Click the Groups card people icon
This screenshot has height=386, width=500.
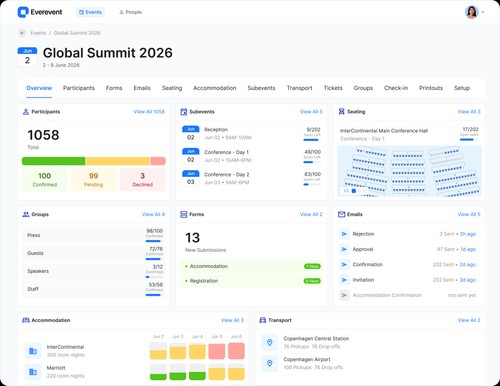(x=26, y=214)
